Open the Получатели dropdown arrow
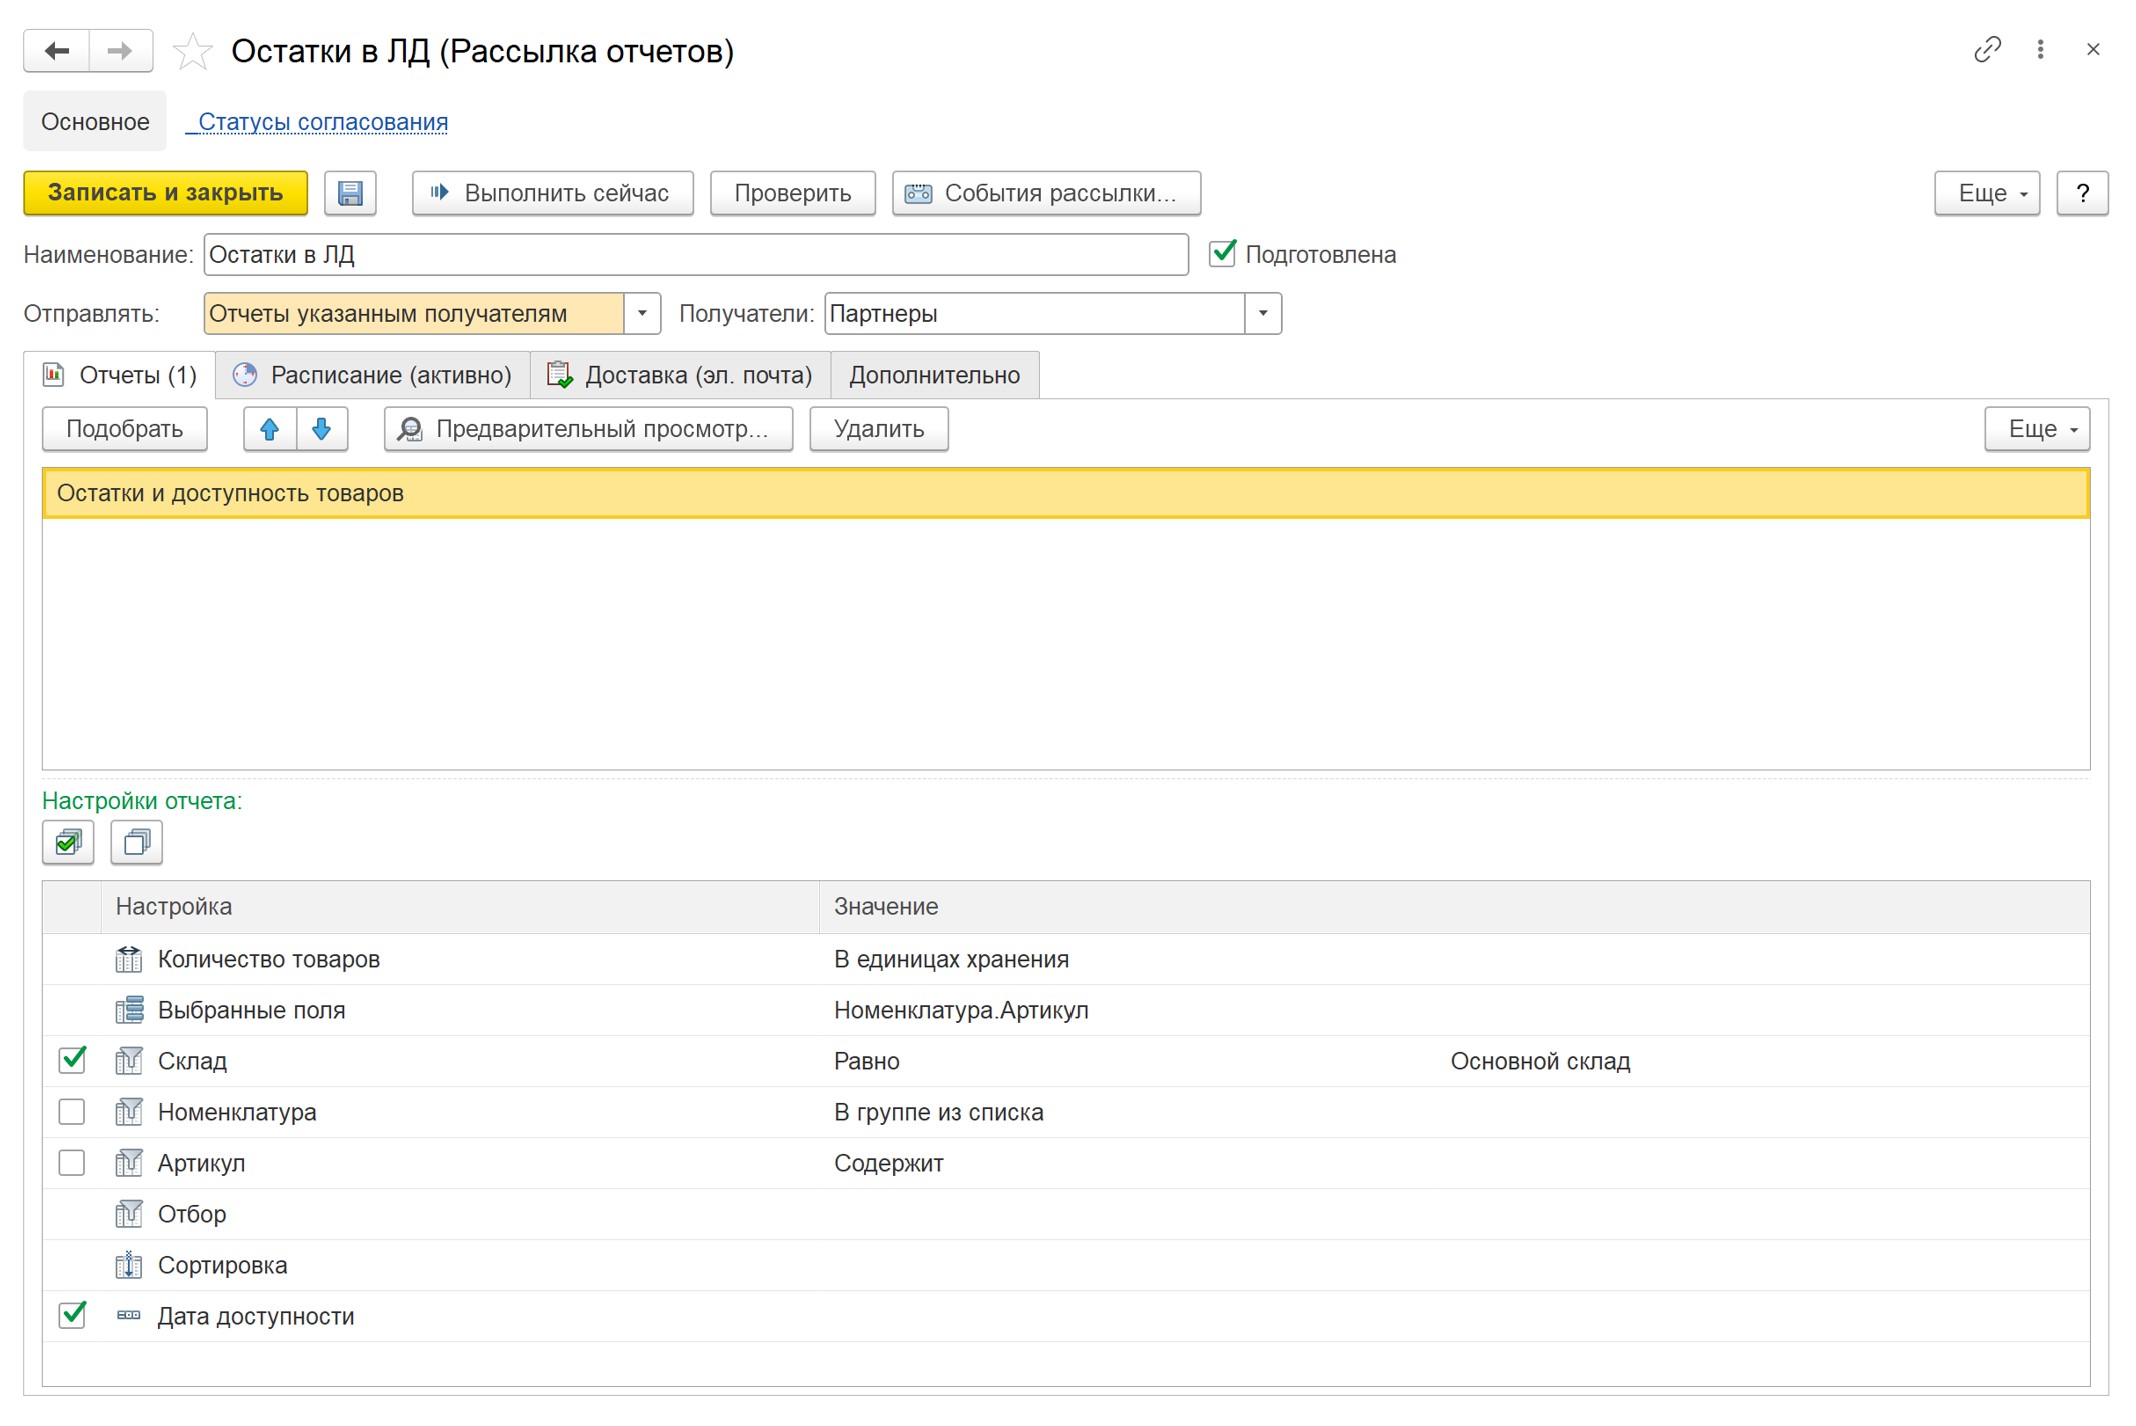The height and width of the screenshot is (1426, 2136). (x=1263, y=313)
